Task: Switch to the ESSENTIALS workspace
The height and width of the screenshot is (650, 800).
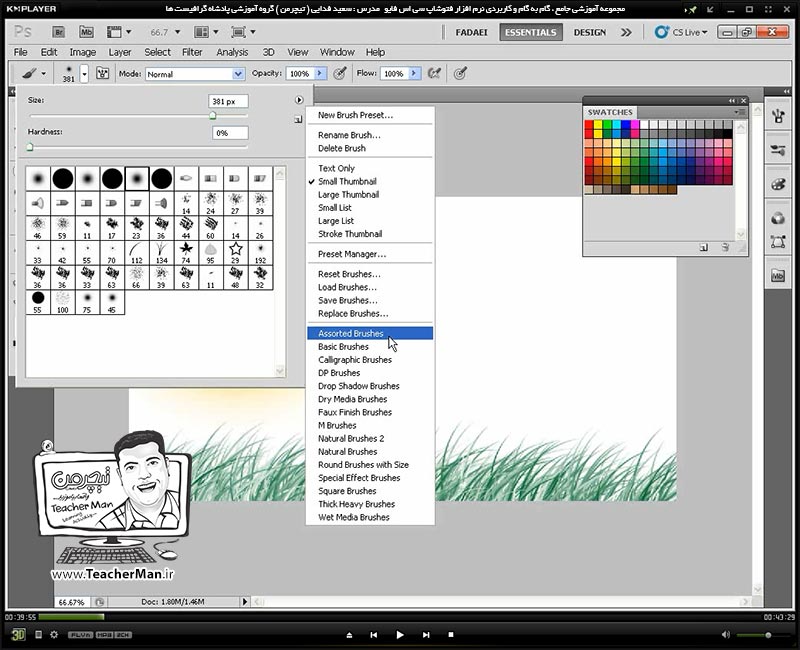Action: (531, 32)
